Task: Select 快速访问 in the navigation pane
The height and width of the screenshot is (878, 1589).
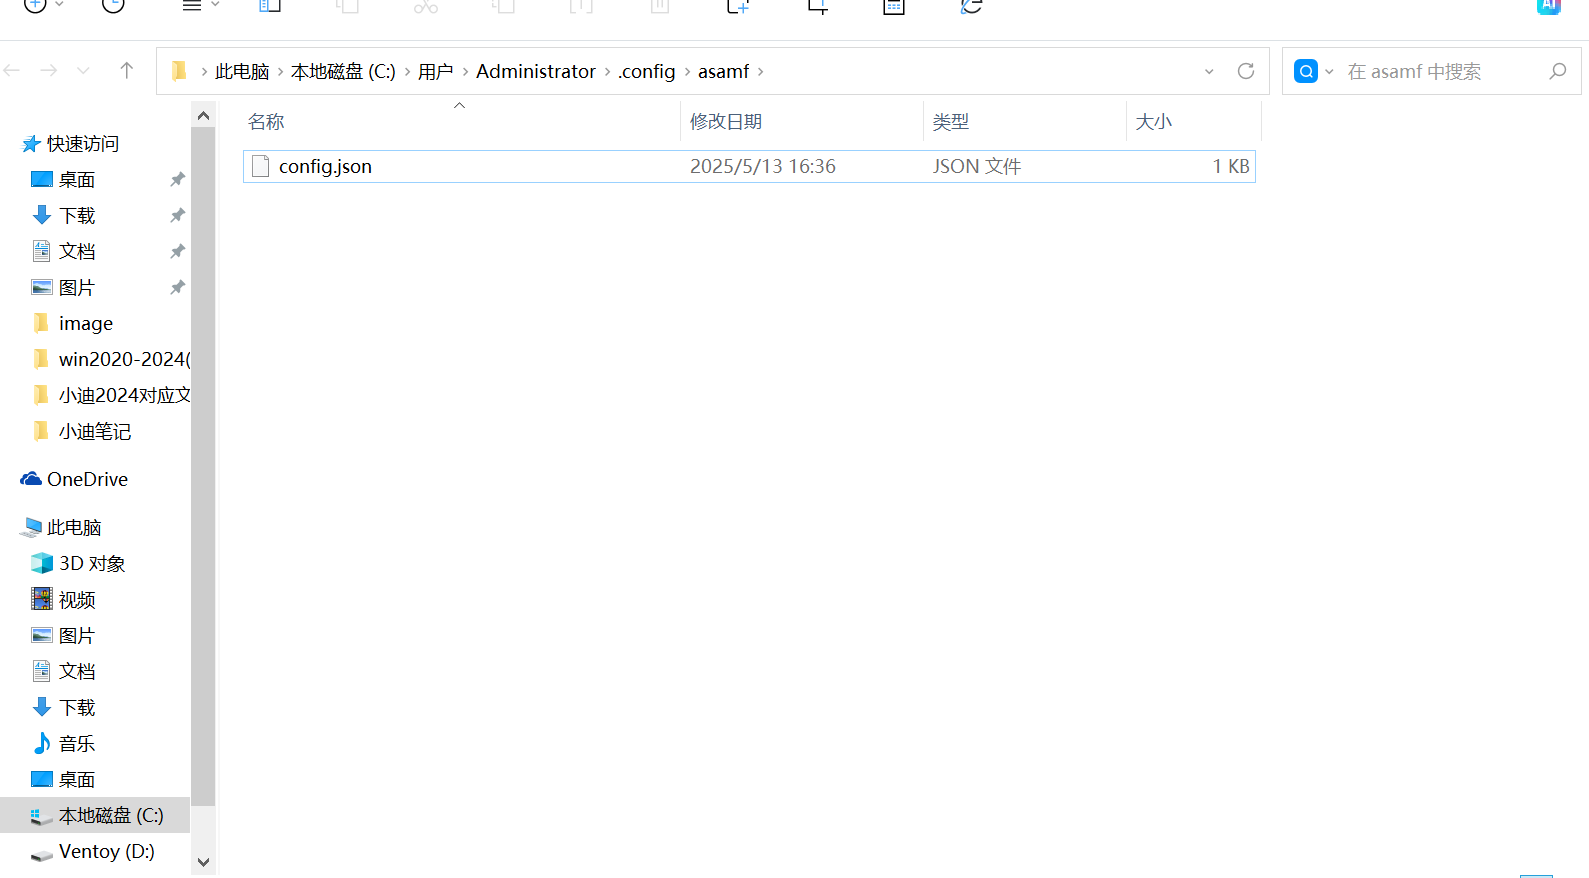Action: tap(83, 144)
